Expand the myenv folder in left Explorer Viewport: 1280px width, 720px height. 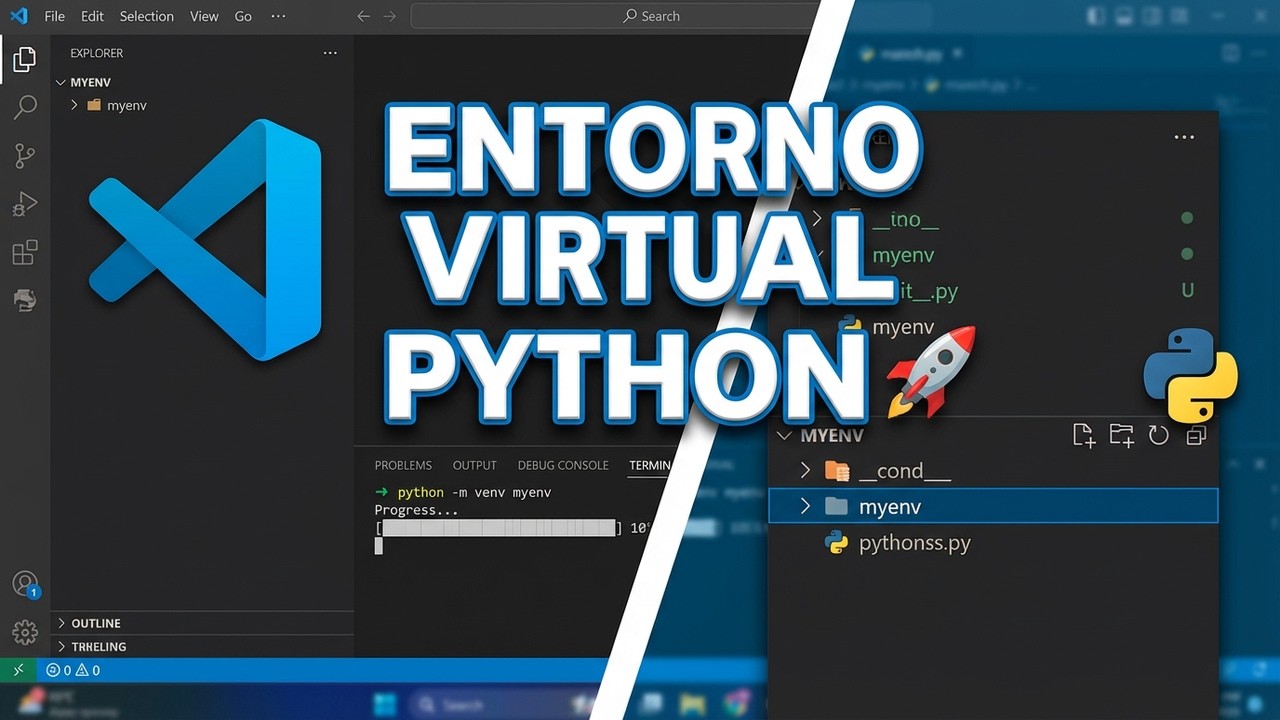point(74,105)
